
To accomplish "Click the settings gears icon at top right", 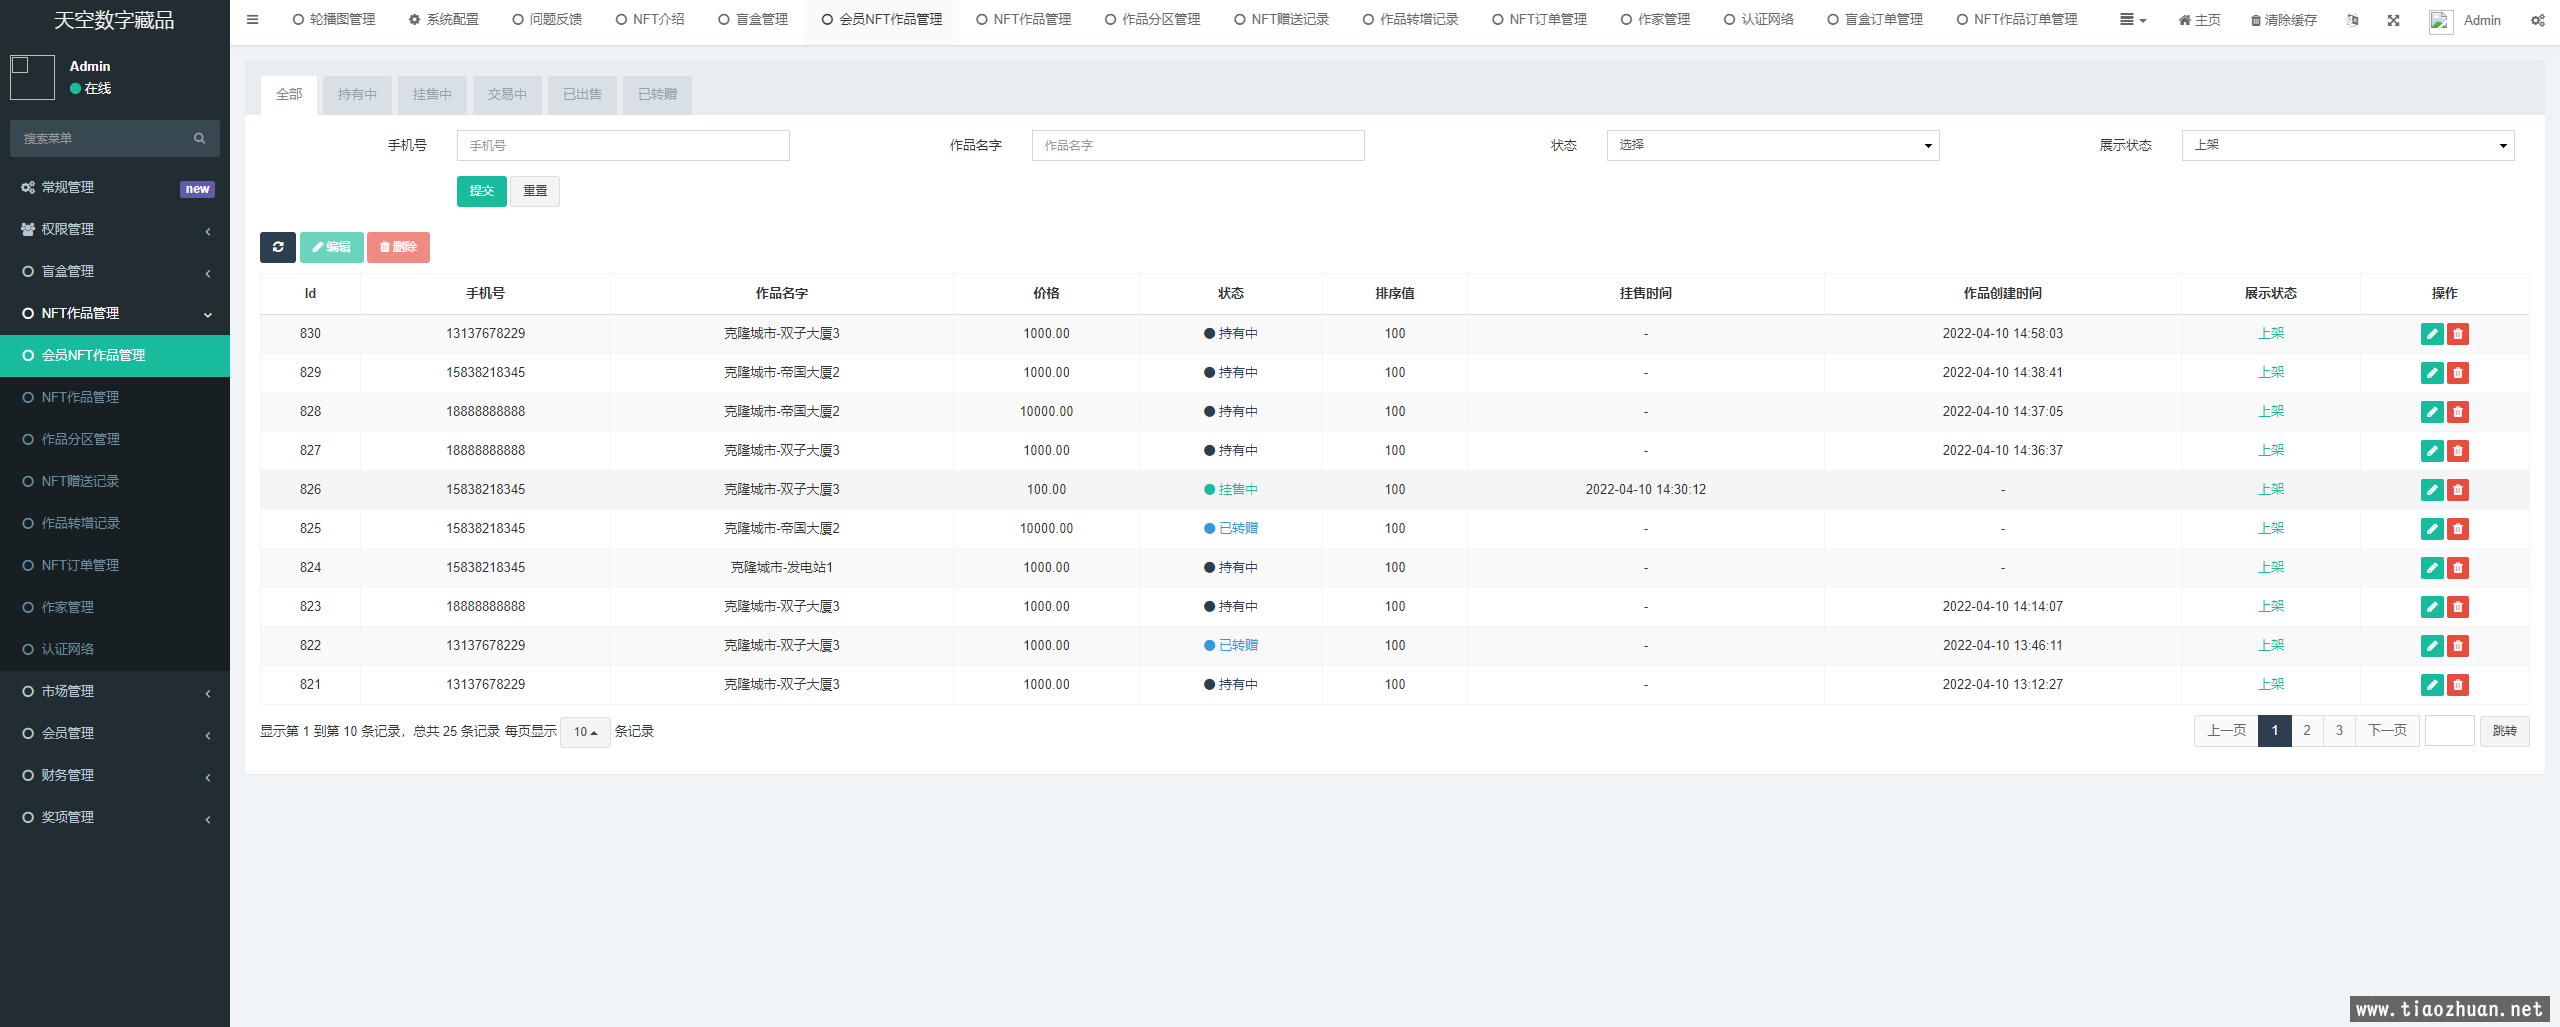I will (x=2537, y=20).
